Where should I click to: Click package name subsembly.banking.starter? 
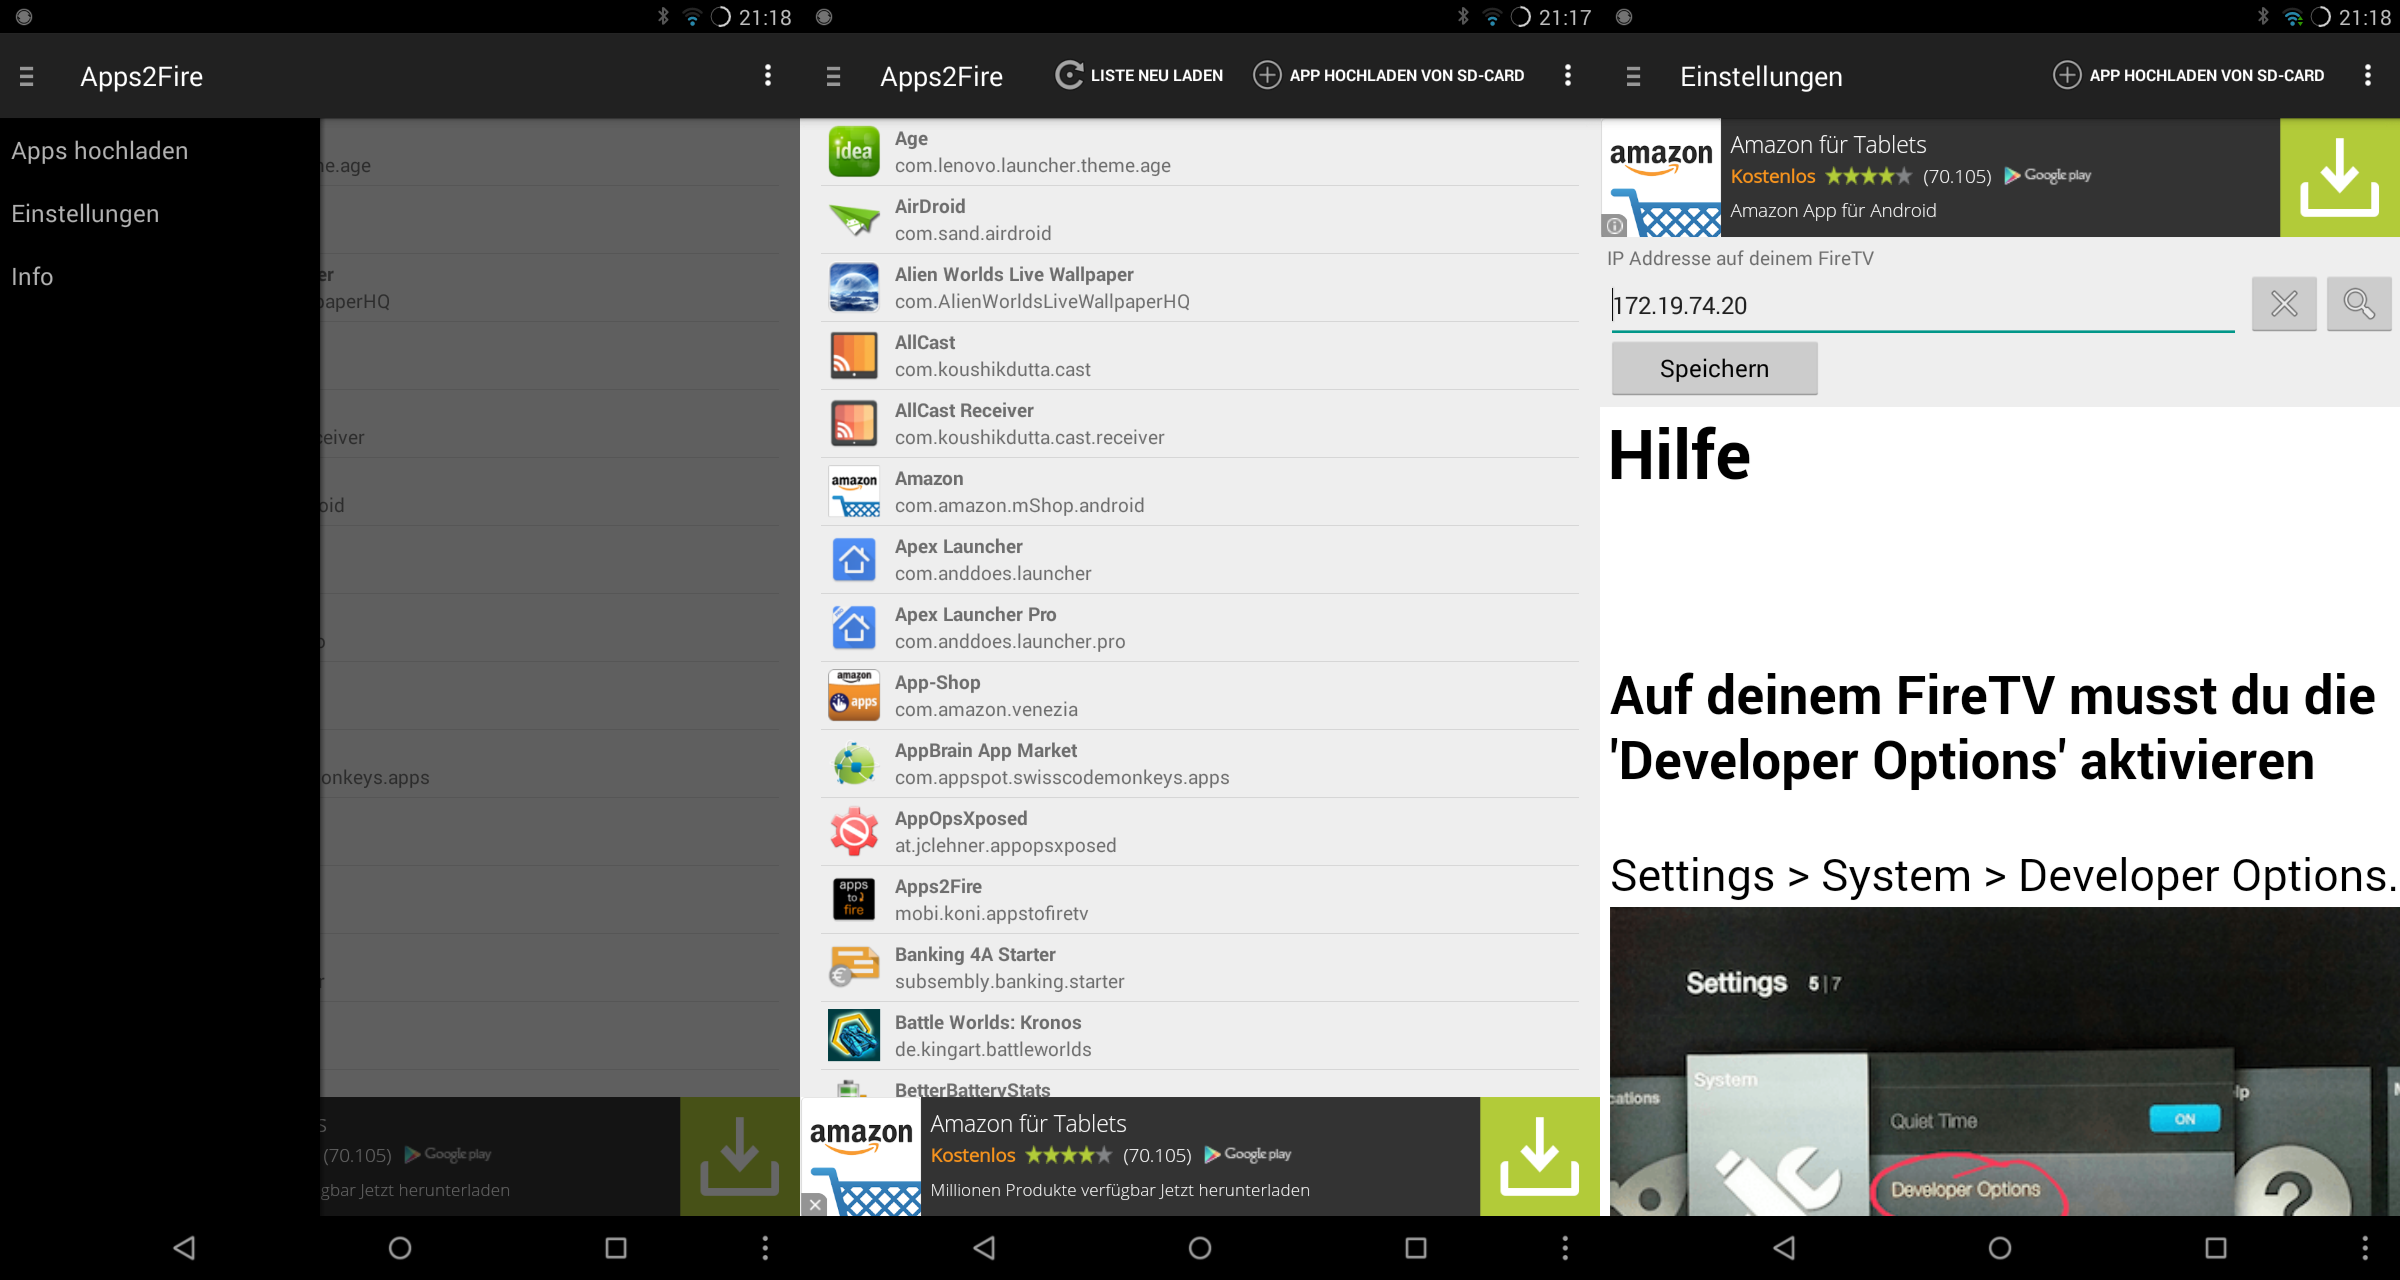click(x=1009, y=982)
